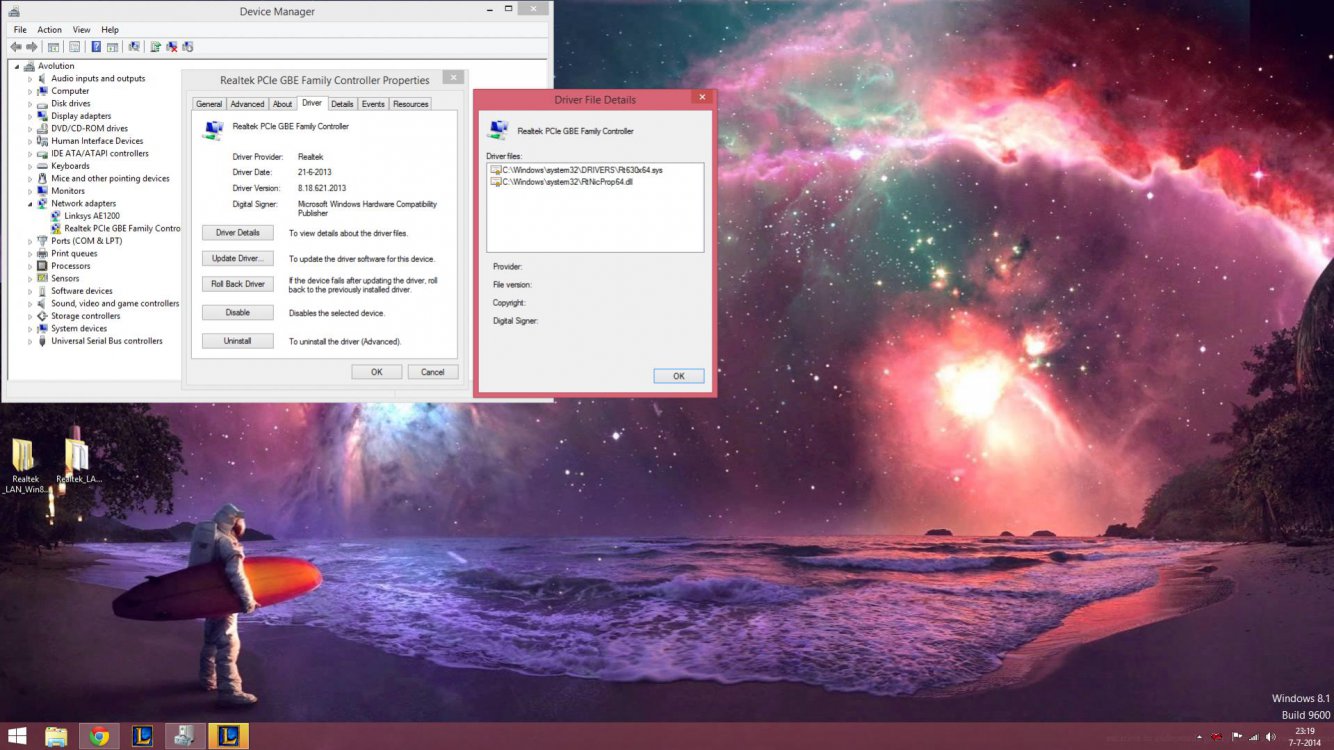This screenshot has height=750, width=1334.
Task: Switch to the Events tab
Action: tap(373, 104)
